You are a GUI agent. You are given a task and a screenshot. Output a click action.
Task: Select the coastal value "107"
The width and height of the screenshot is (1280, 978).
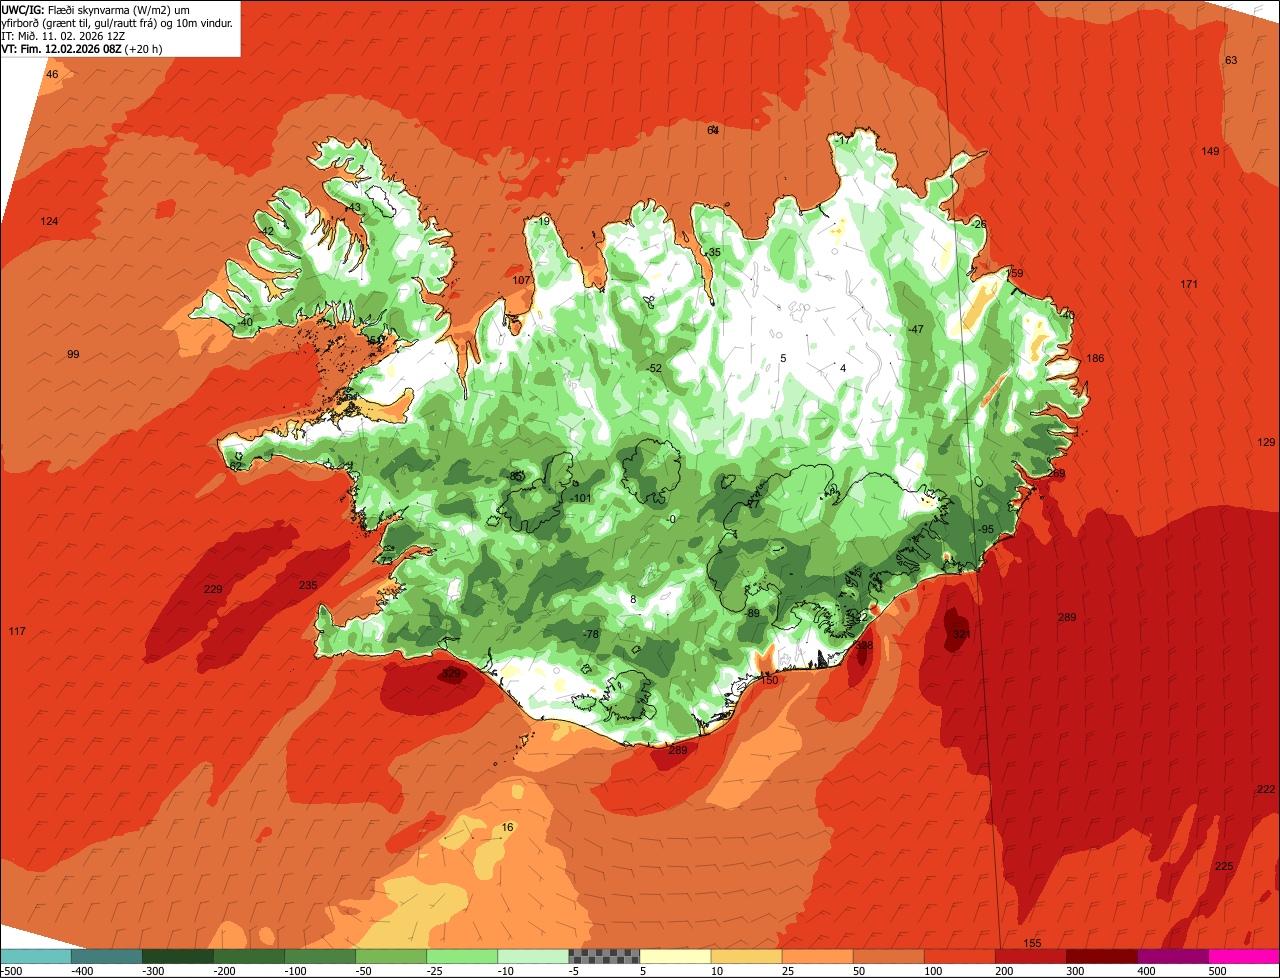pos(521,280)
